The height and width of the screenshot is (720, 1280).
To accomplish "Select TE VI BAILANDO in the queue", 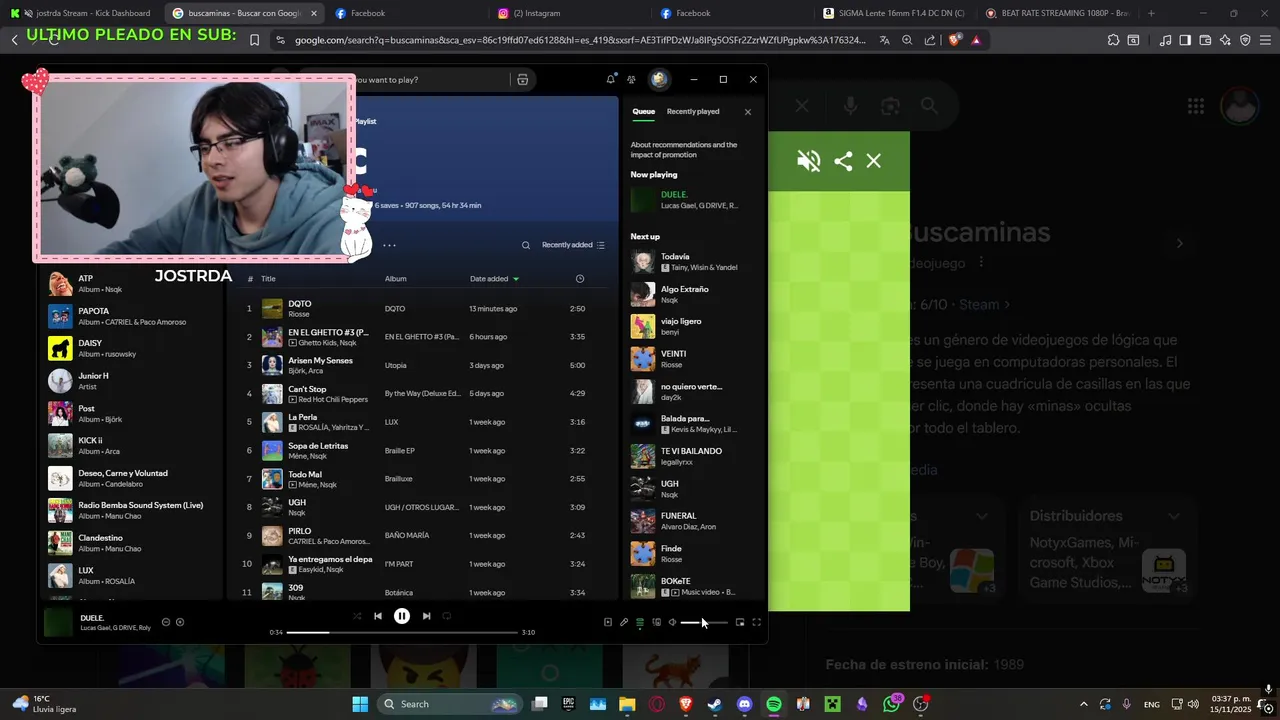I will pos(690,456).
